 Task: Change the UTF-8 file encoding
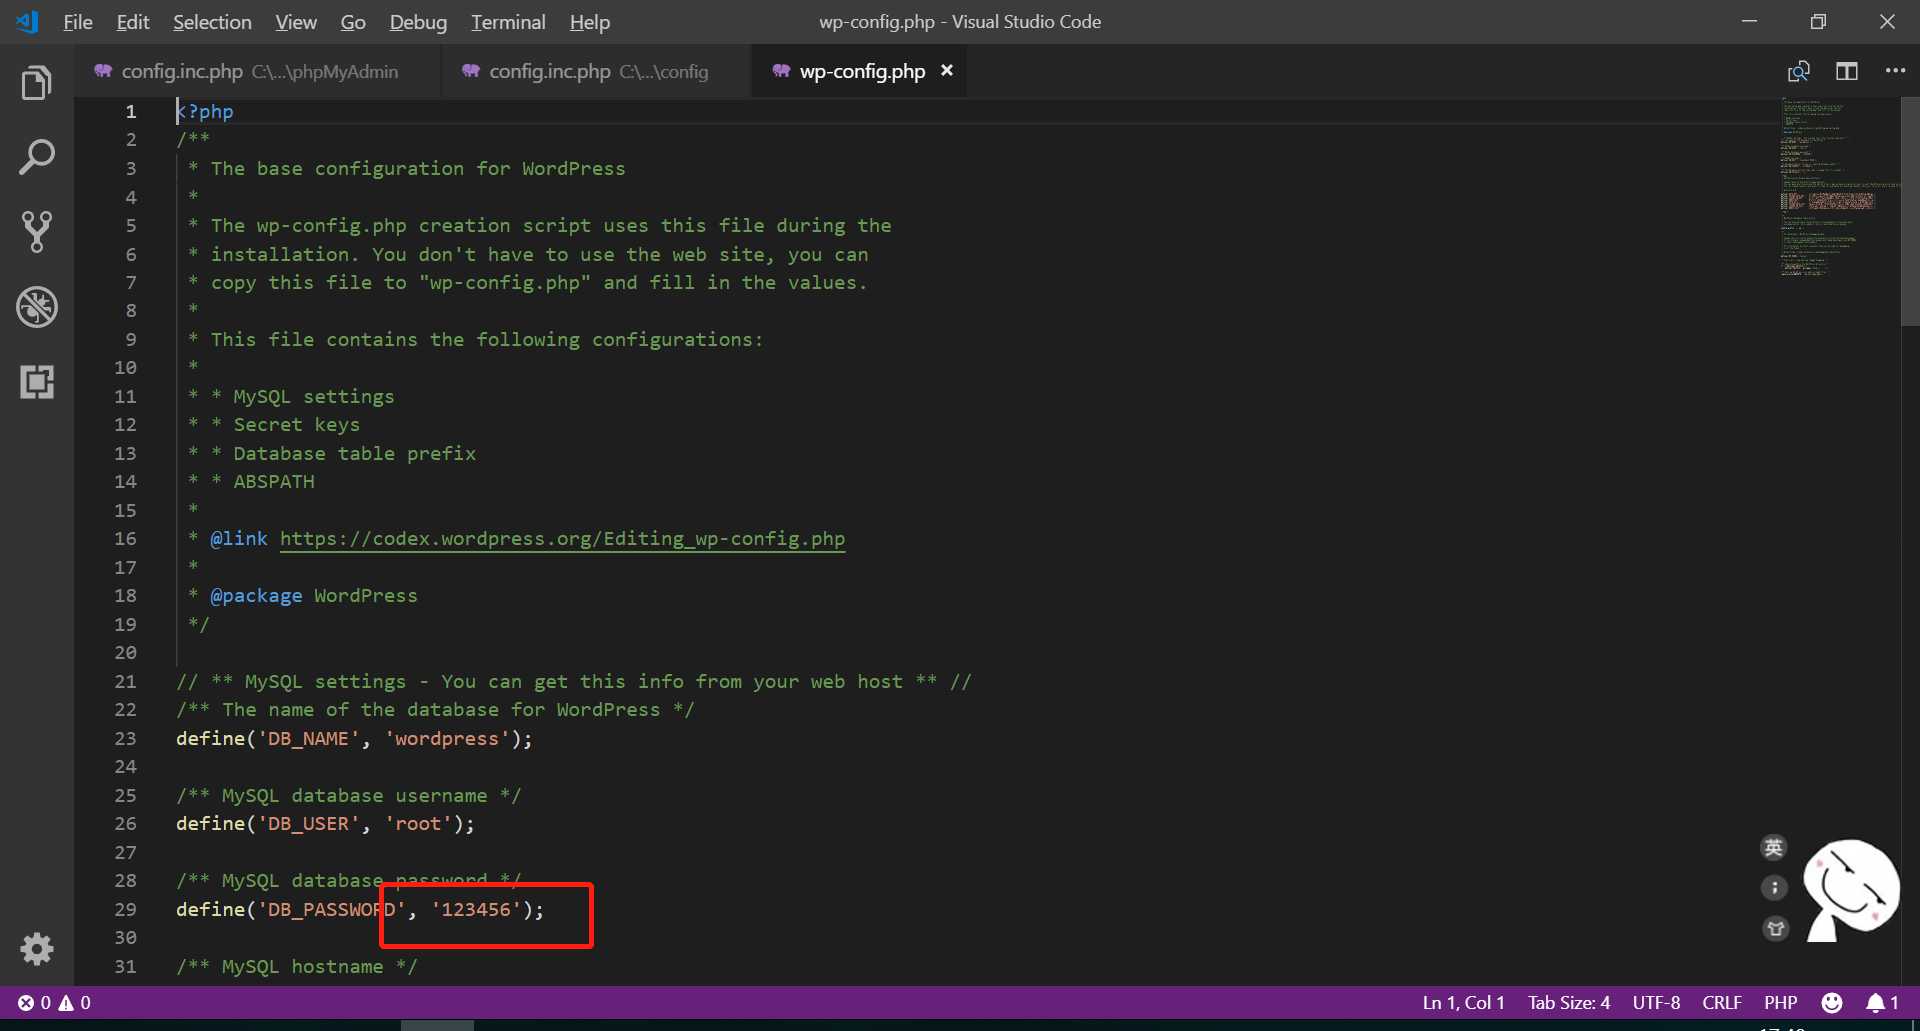tap(1656, 1003)
